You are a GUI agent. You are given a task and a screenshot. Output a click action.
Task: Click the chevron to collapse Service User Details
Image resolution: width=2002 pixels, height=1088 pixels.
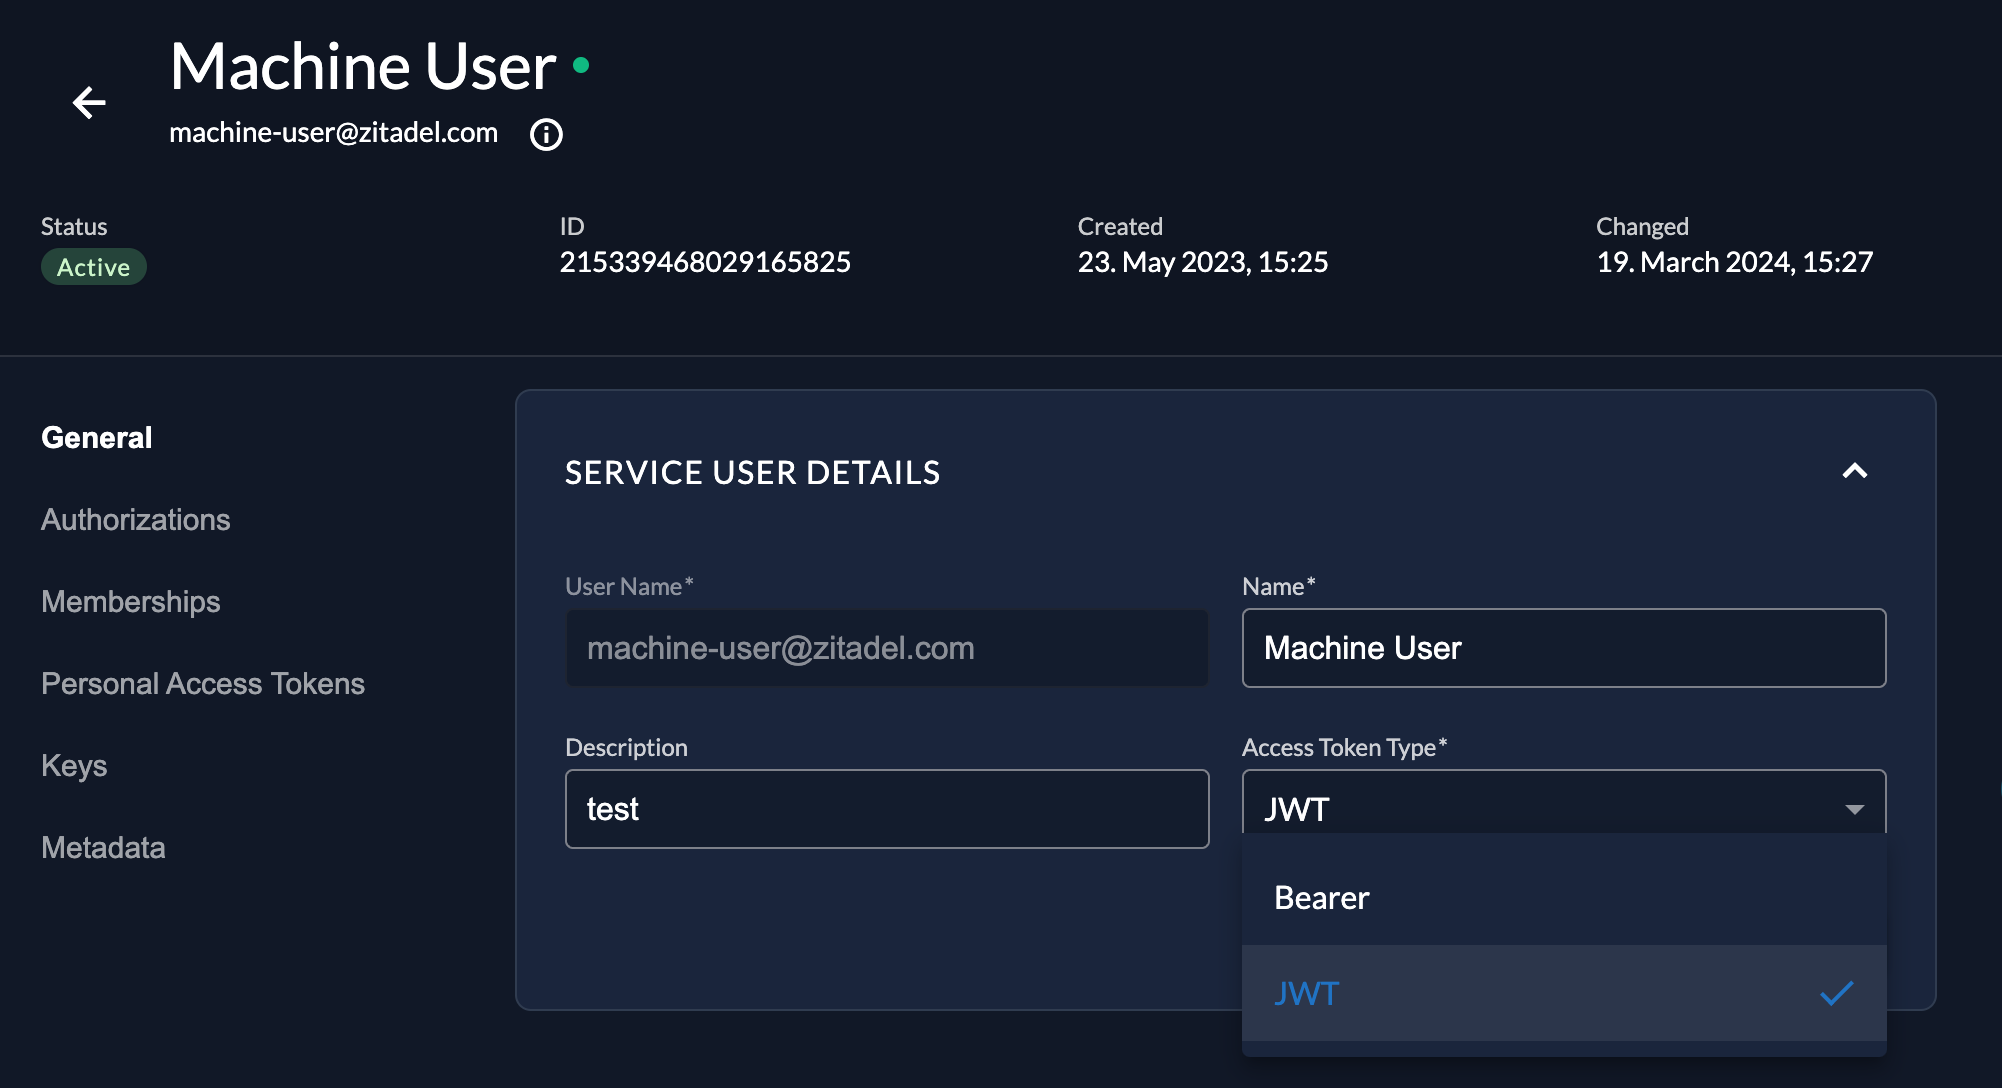[x=1856, y=471]
